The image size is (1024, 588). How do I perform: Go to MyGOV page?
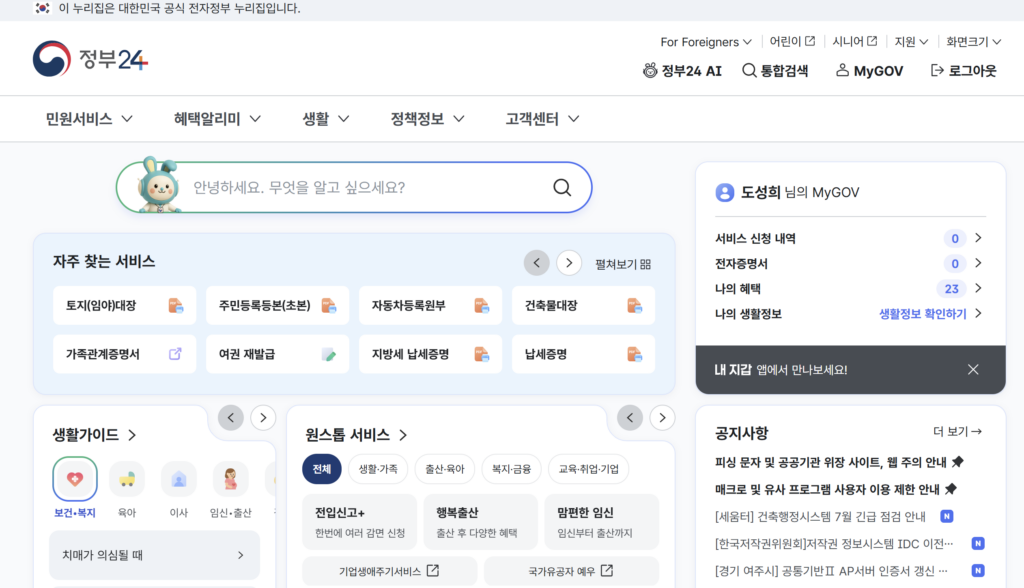coord(869,71)
